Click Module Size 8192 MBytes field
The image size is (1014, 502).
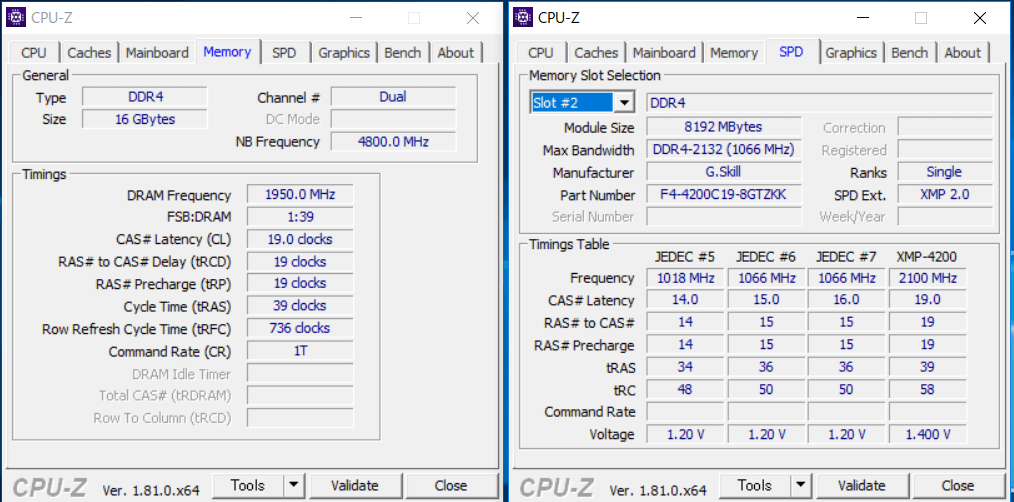pyautogui.click(x=724, y=127)
